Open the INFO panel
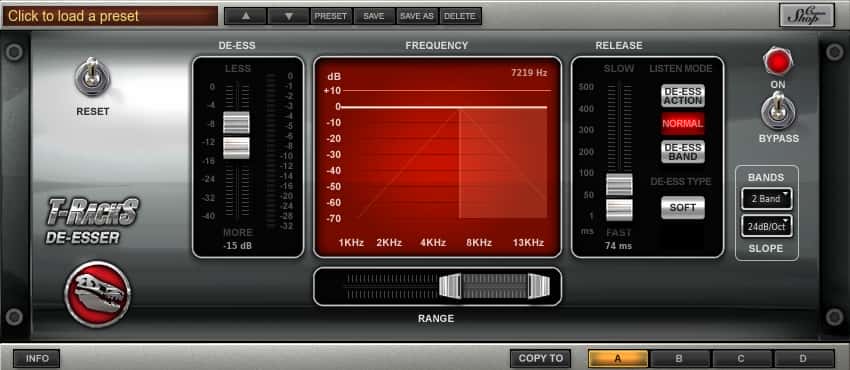This screenshot has width=850, height=370. [37, 358]
